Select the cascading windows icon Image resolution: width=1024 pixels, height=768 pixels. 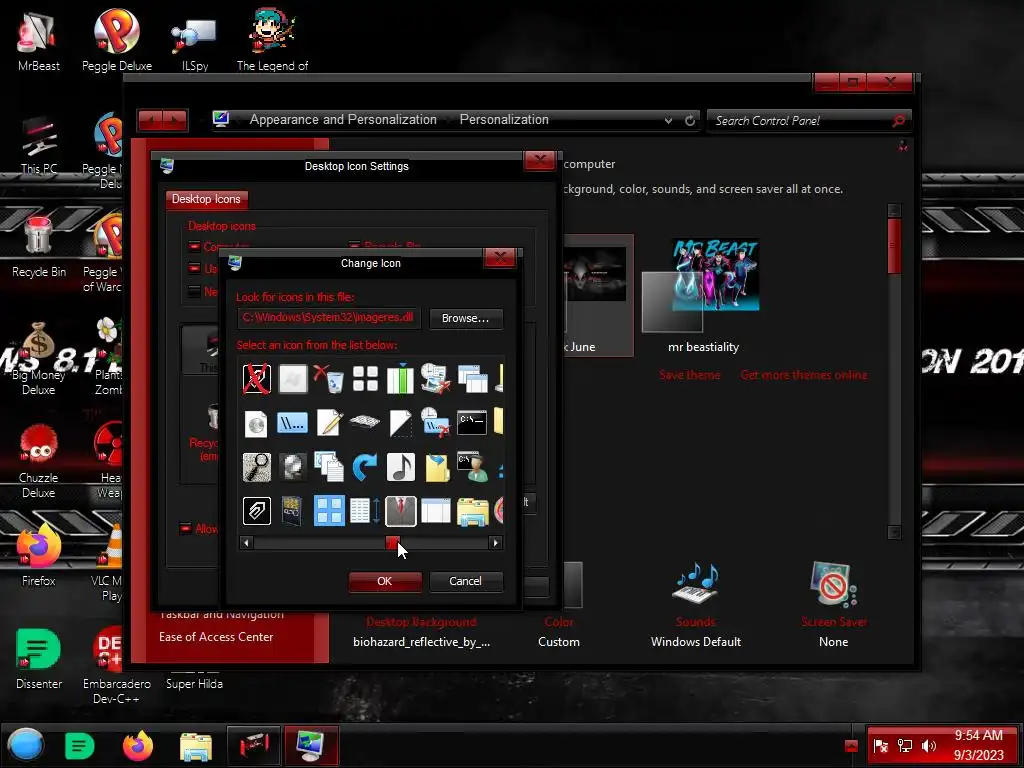(472, 379)
